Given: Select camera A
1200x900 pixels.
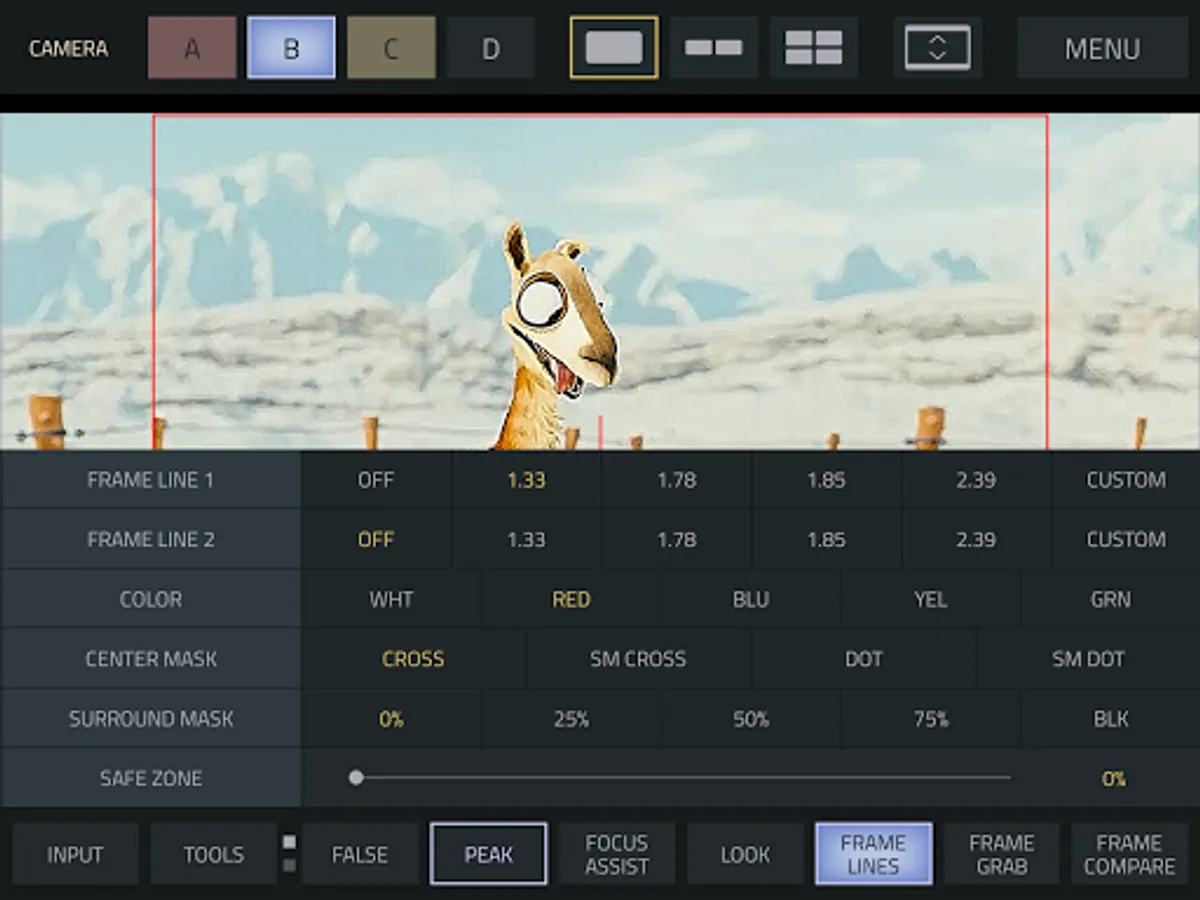Looking at the screenshot, I should tap(192, 47).
